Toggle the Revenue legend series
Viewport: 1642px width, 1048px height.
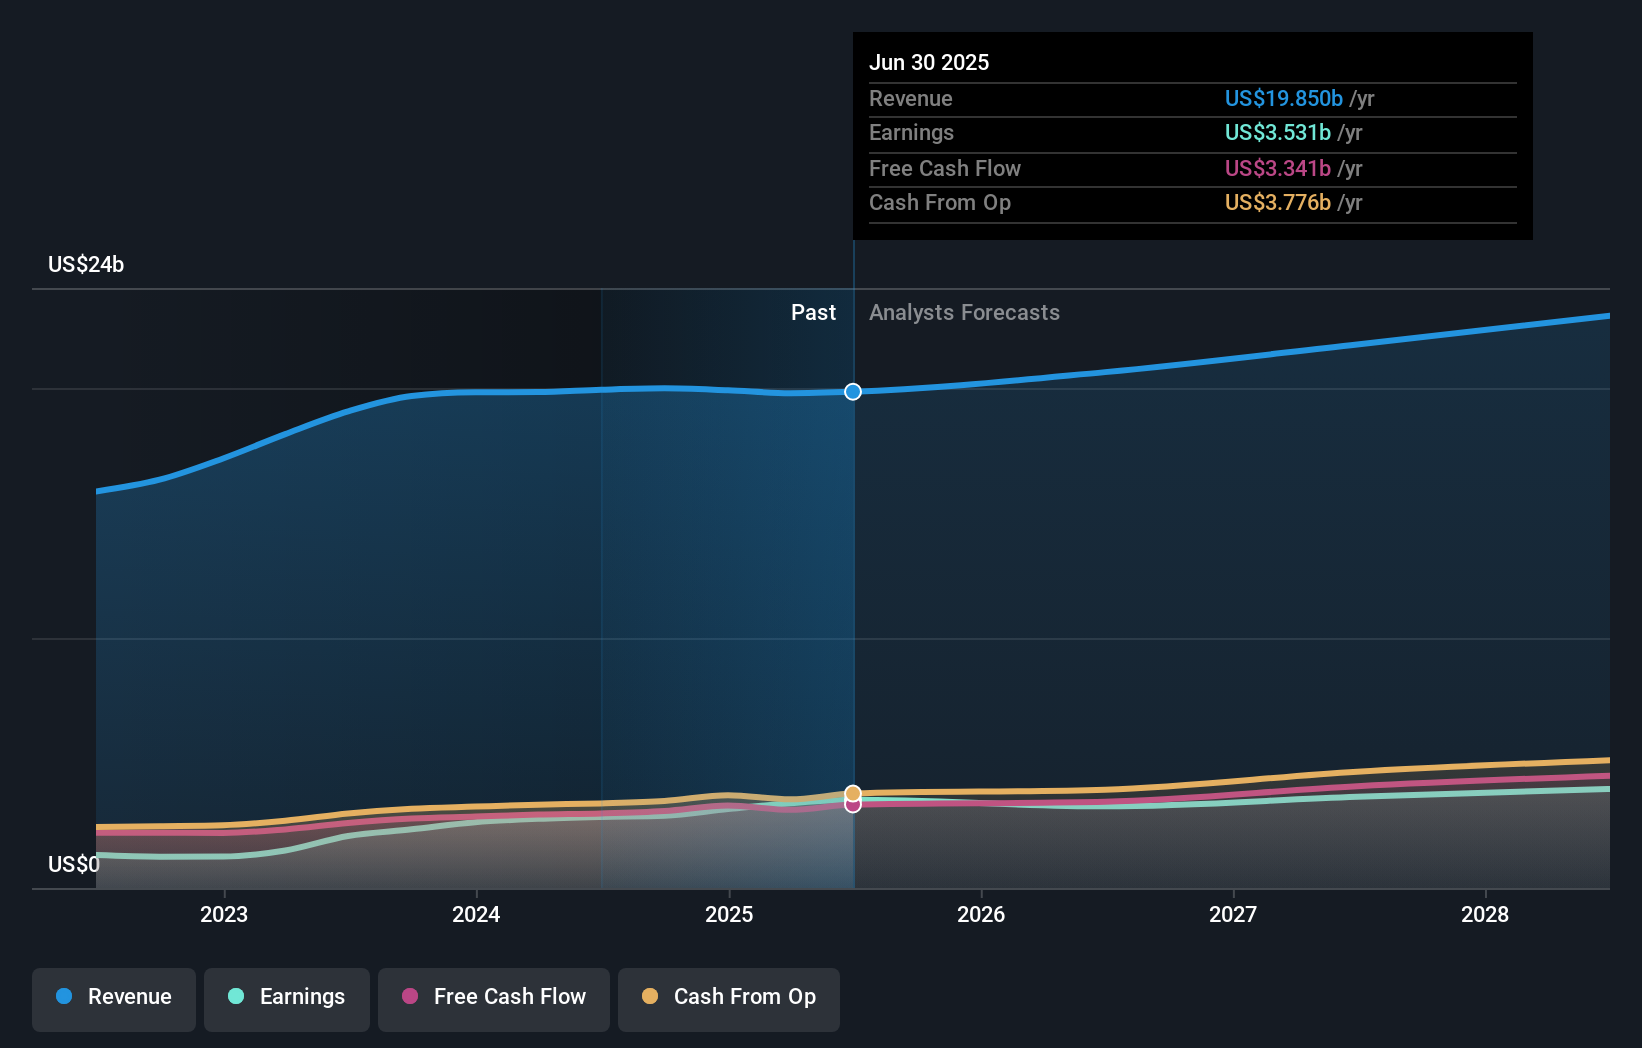(x=114, y=999)
